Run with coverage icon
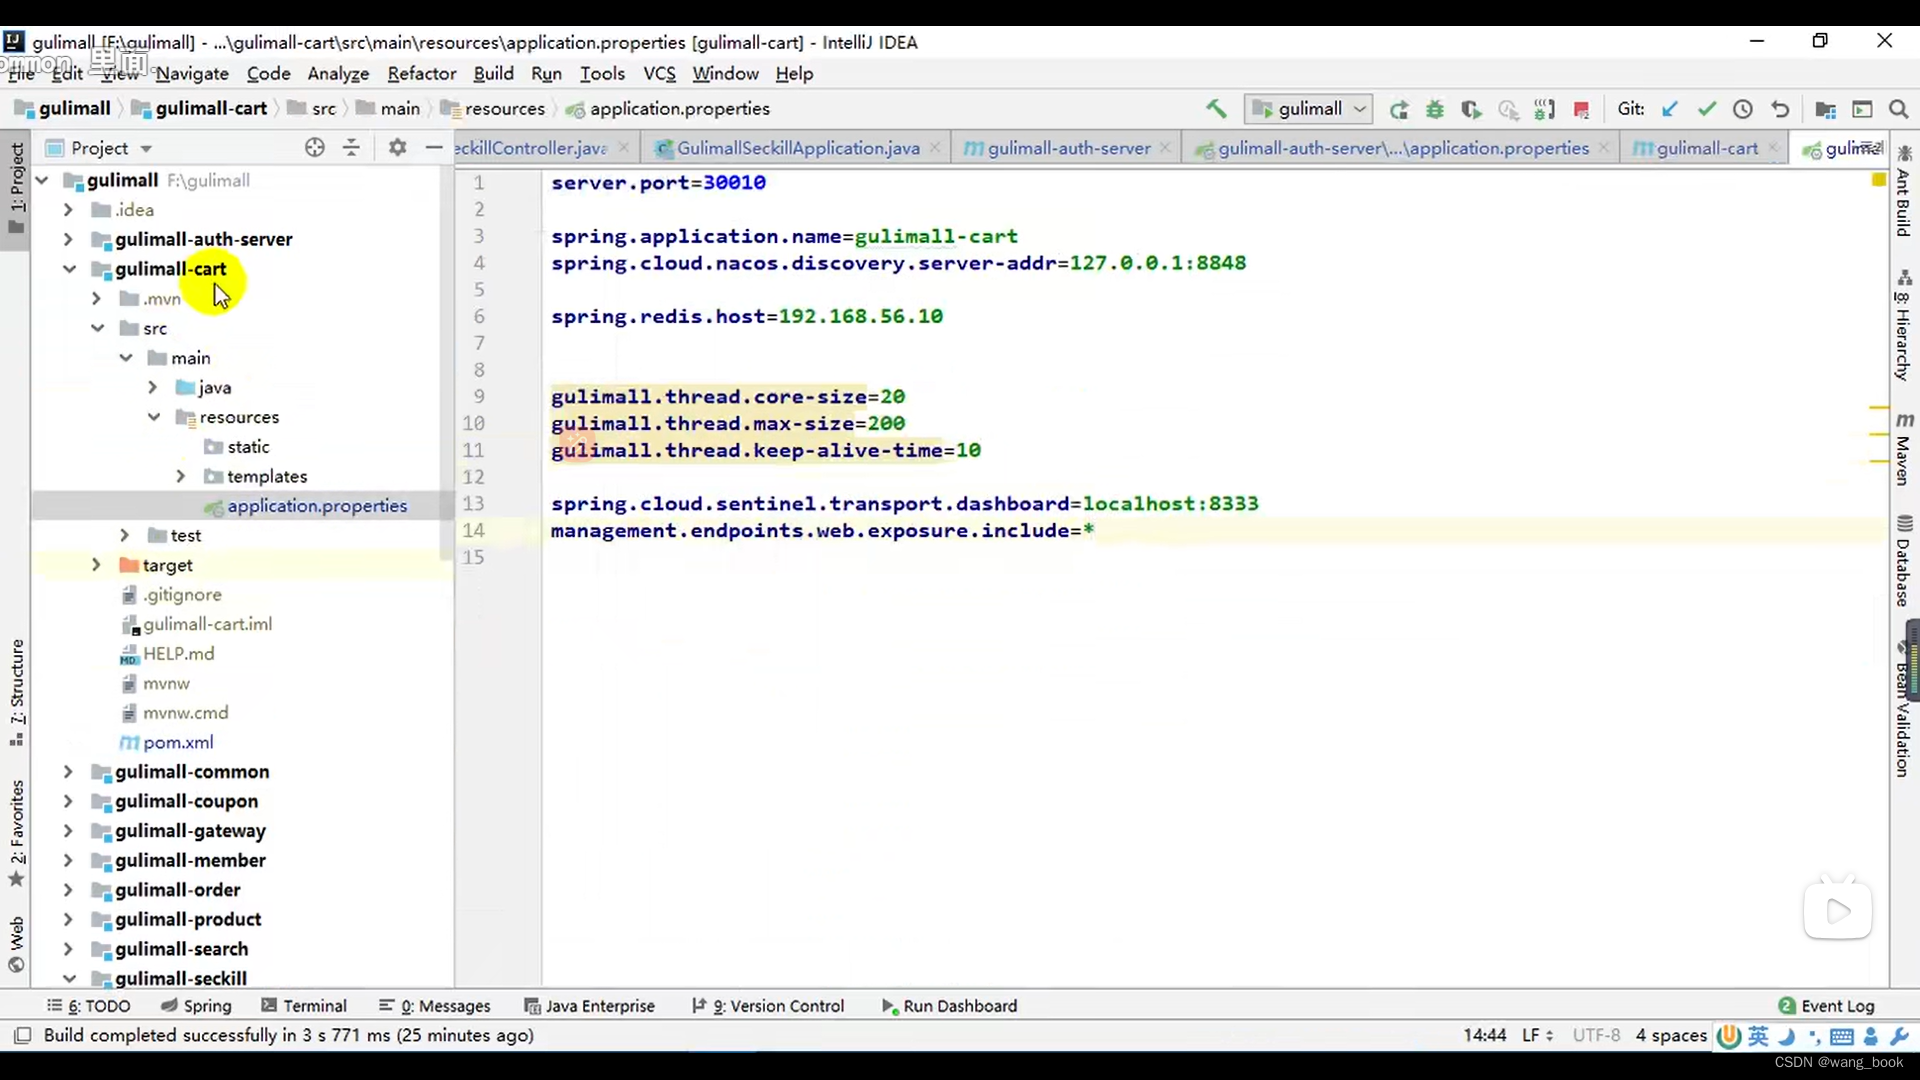Image resolution: width=1920 pixels, height=1080 pixels. (x=1471, y=109)
